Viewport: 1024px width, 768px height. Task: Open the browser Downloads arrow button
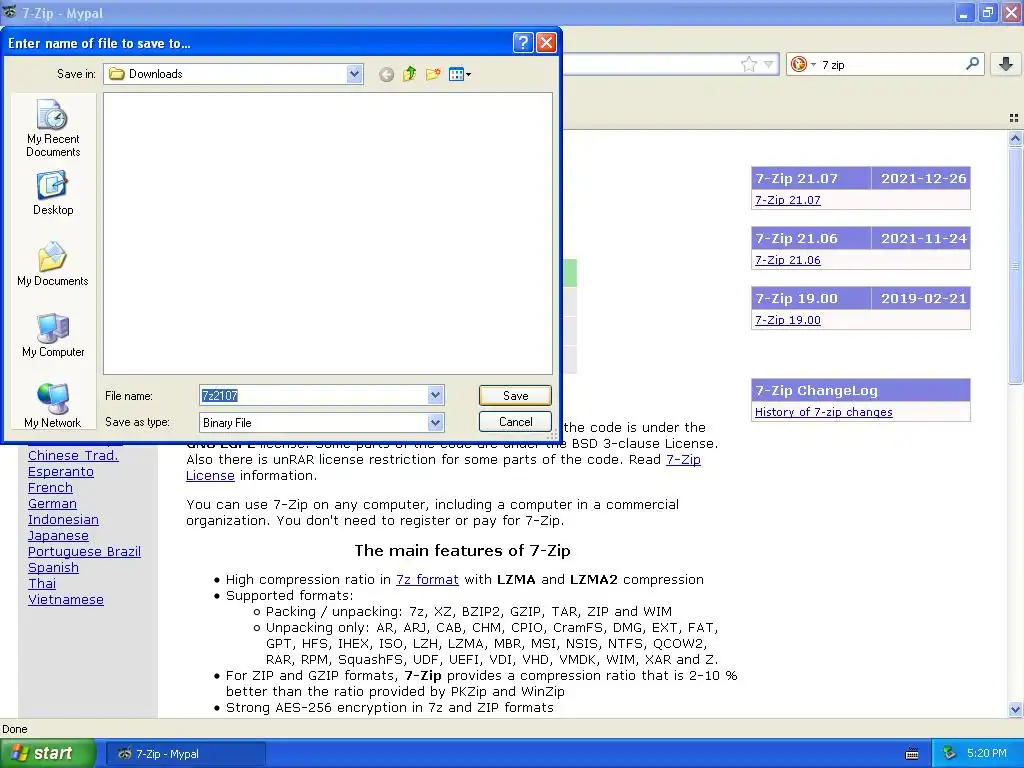(1006, 63)
